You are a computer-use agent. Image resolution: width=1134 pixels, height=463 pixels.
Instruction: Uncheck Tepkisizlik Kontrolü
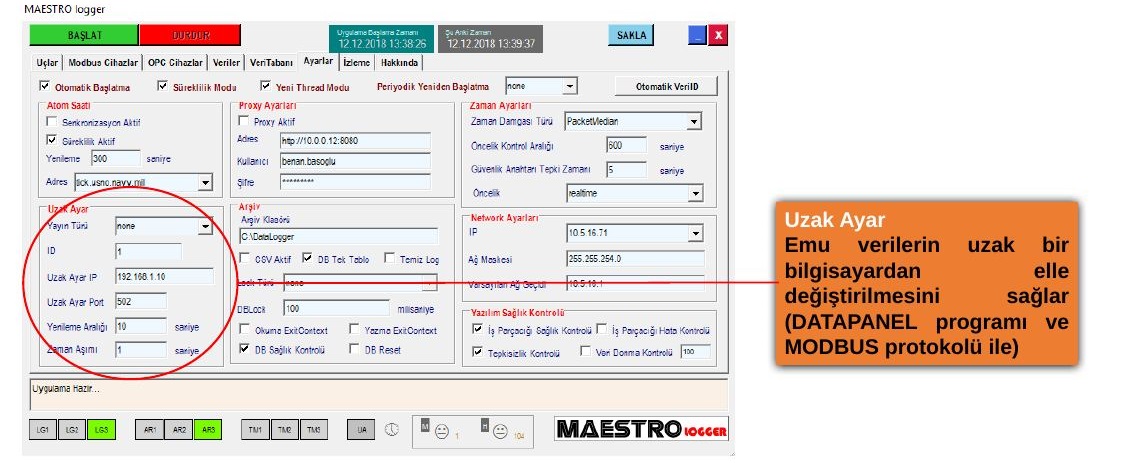point(477,352)
